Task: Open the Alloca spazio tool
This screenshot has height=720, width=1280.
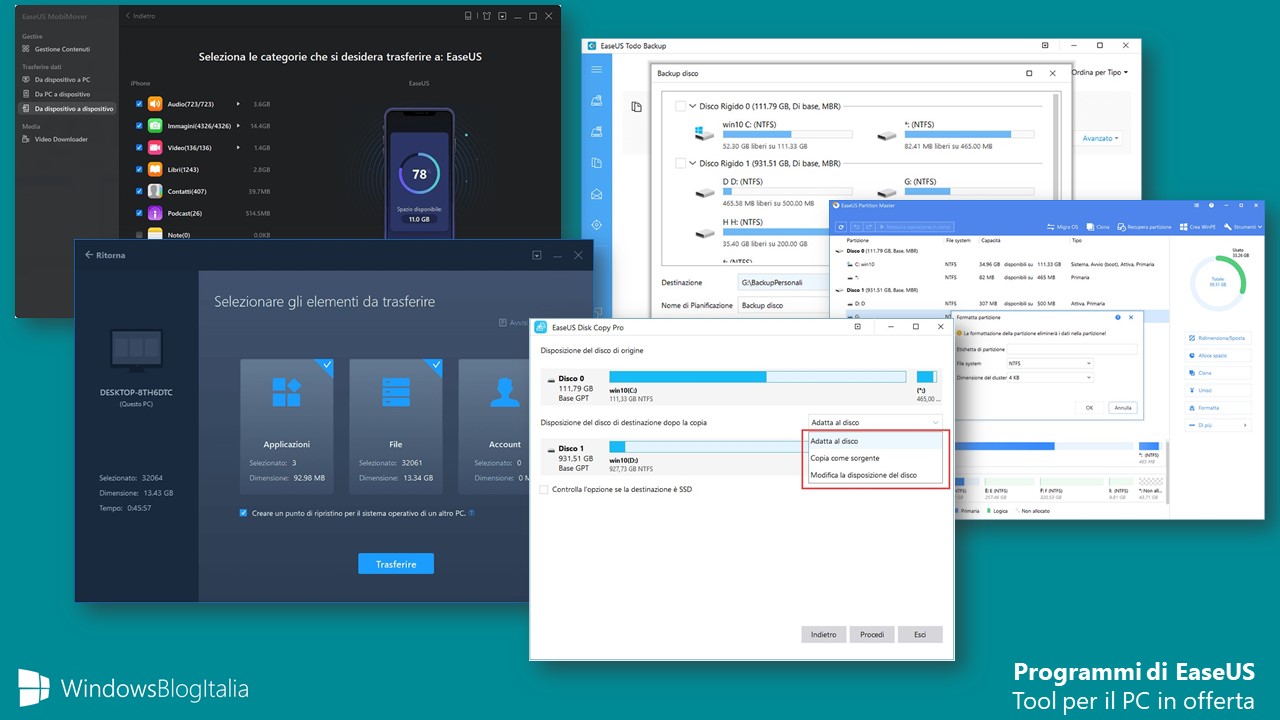Action: pos(1213,355)
